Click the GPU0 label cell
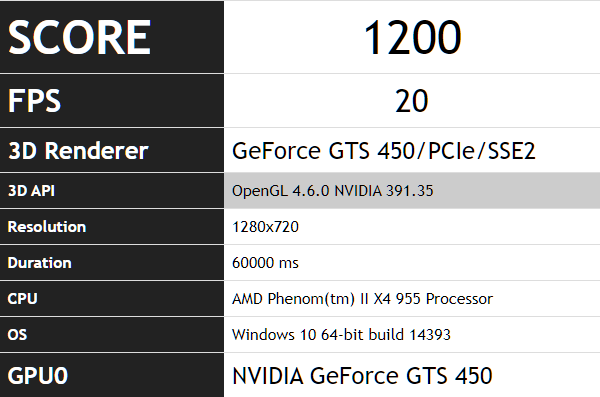Viewport: 600px width, 397px height. click(x=112, y=375)
